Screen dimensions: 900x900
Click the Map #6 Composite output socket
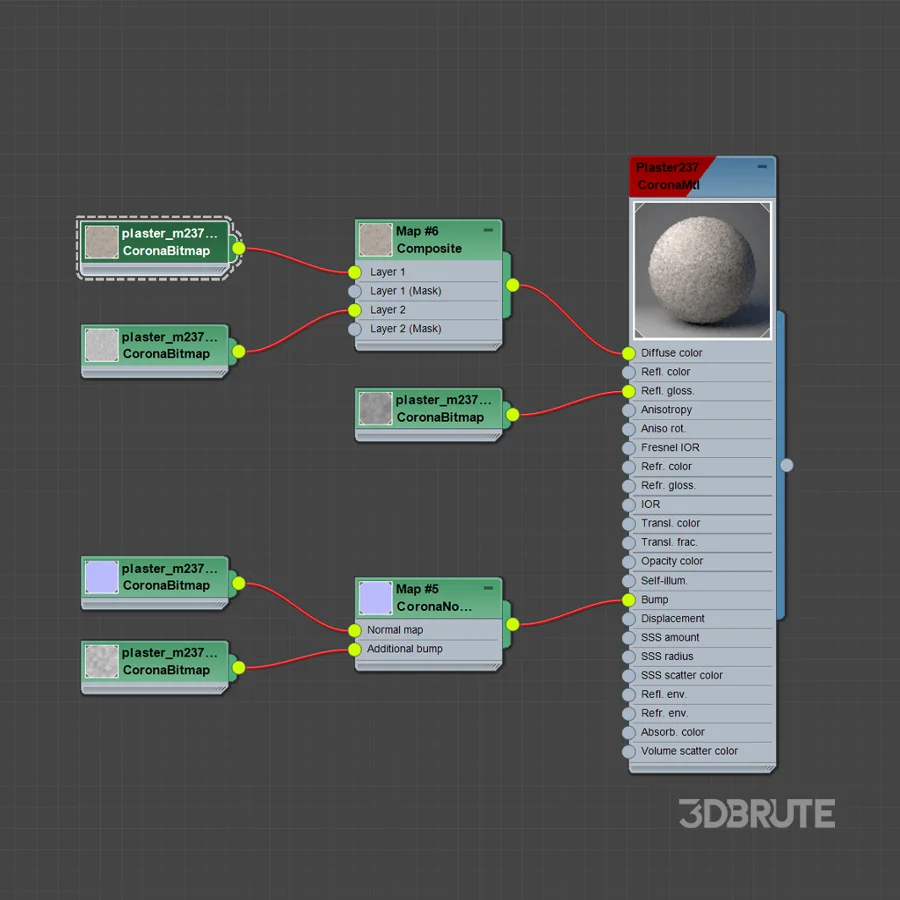click(x=513, y=285)
